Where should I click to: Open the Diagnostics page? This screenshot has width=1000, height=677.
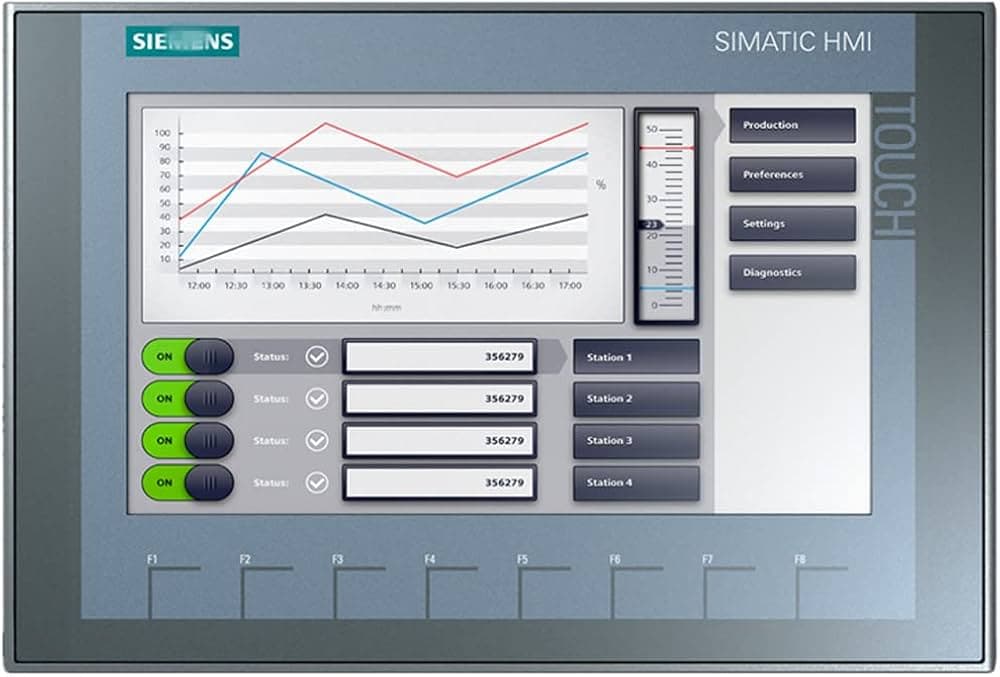coord(792,272)
